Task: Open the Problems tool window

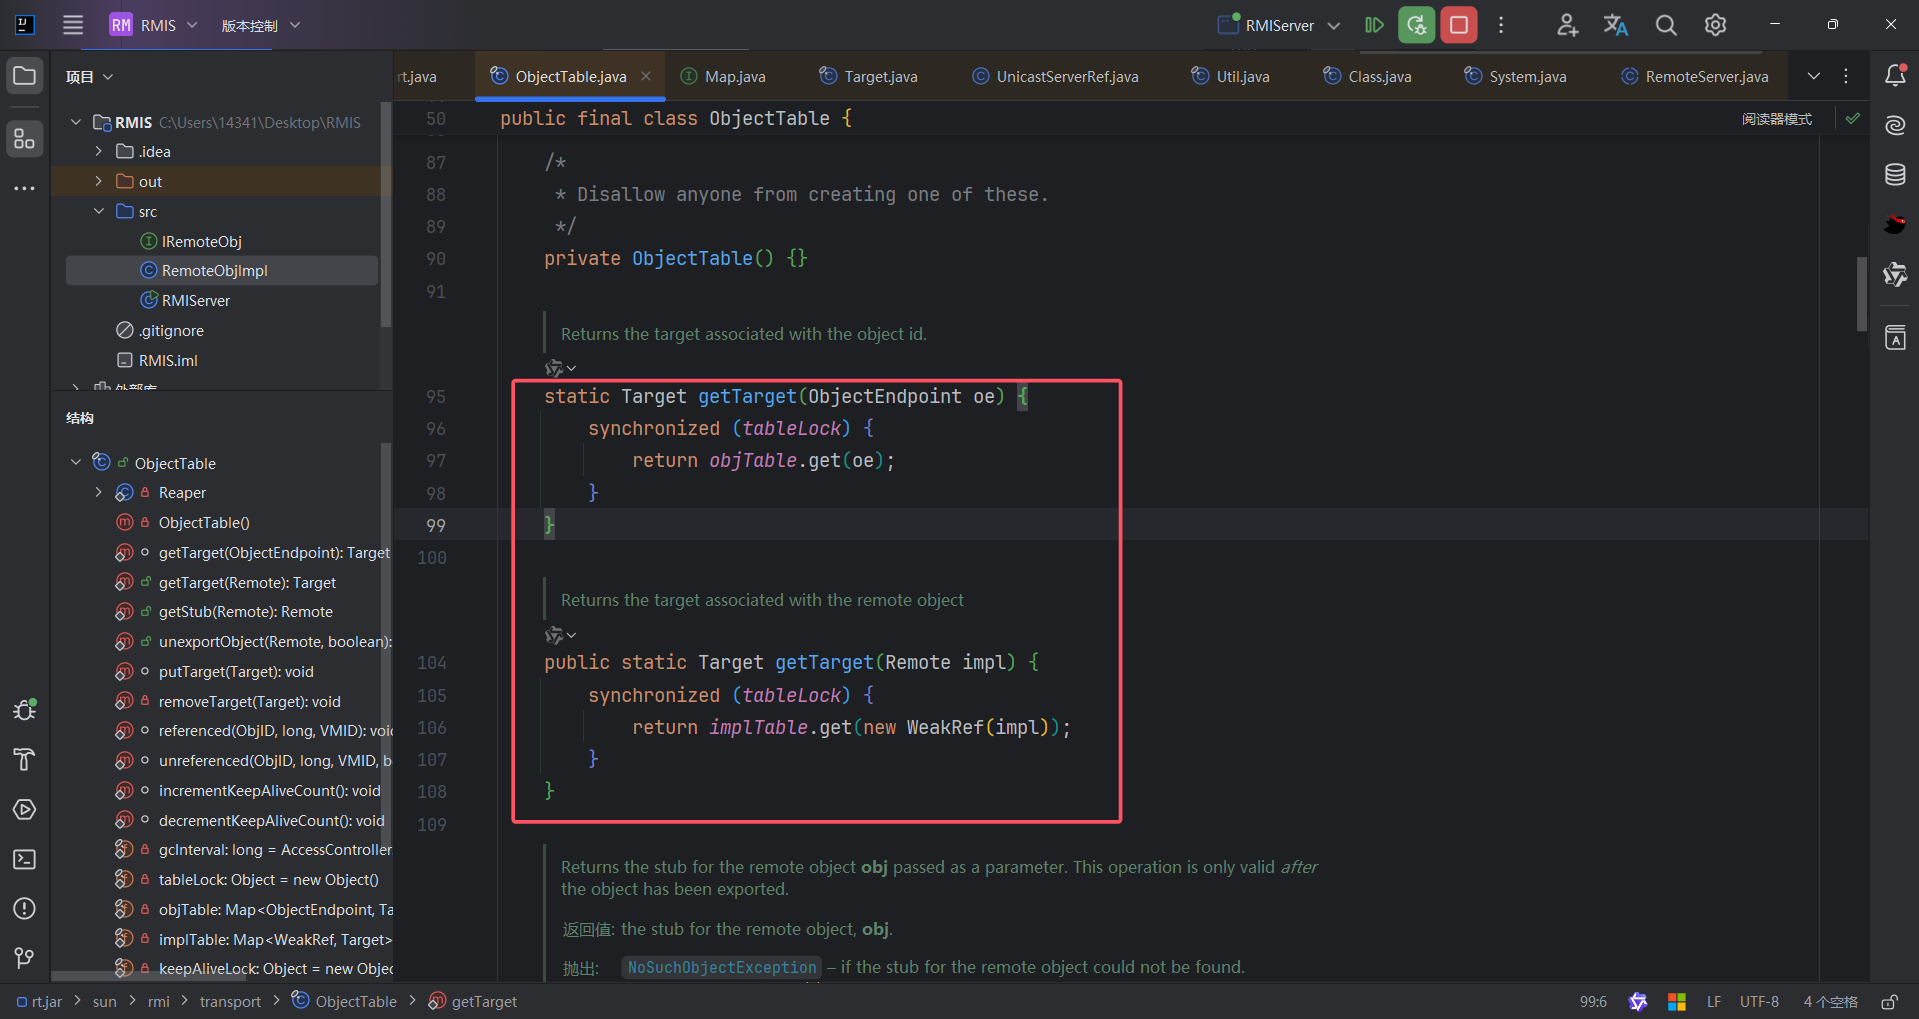Action: coord(25,908)
